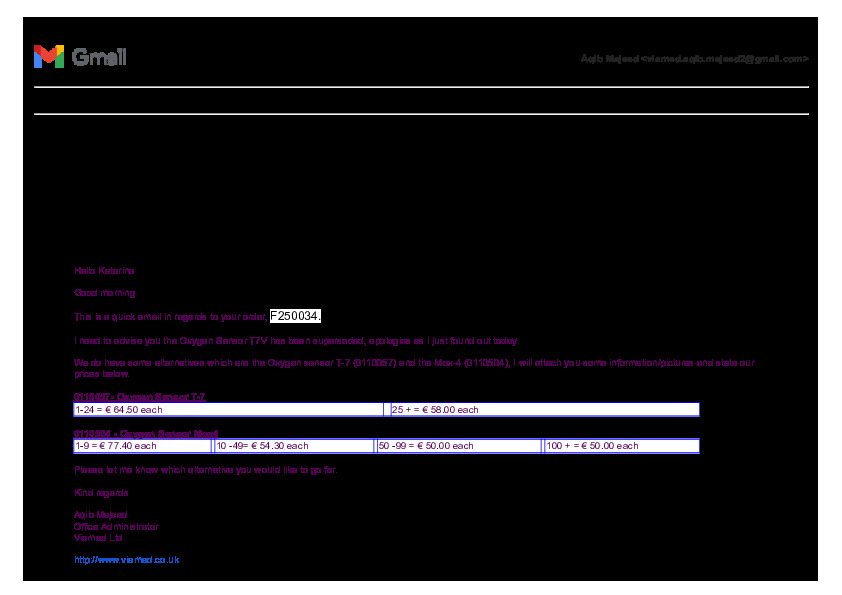Click the highlighted order number F250034

pyautogui.click(x=295, y=316)
